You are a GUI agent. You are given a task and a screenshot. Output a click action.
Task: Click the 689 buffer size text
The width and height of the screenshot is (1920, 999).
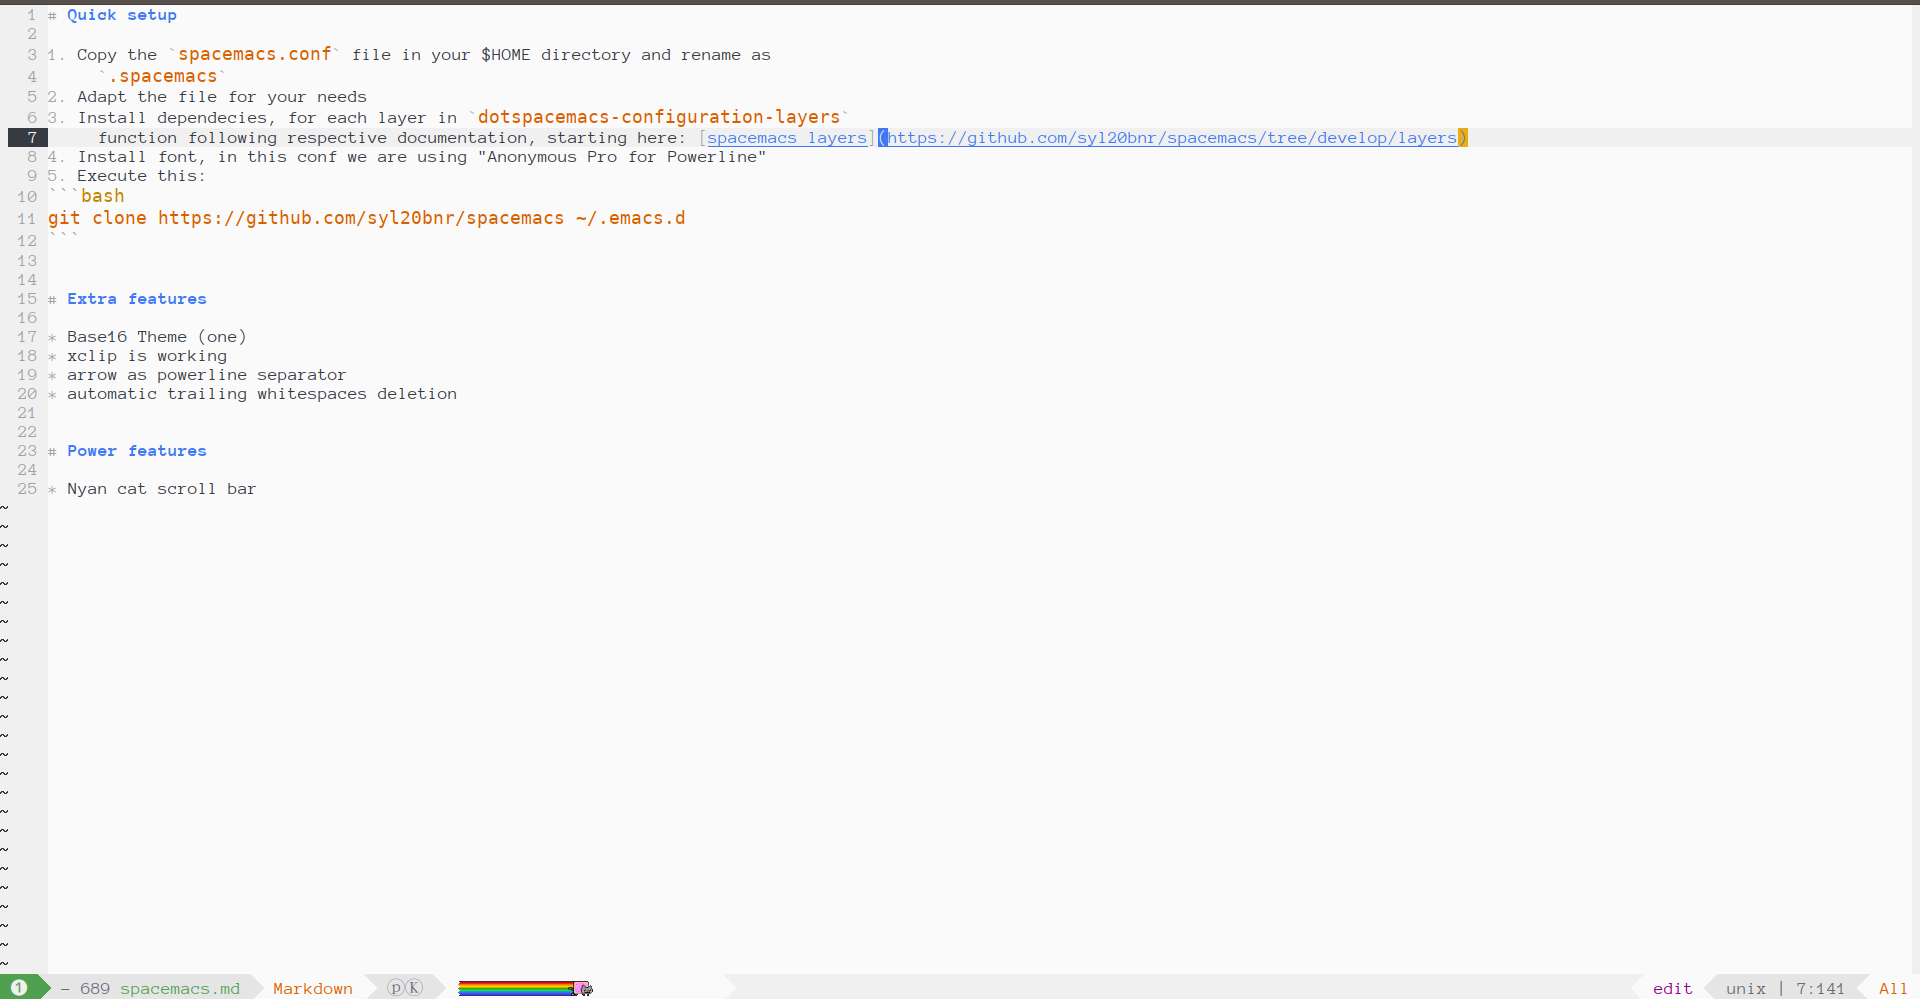95,989
